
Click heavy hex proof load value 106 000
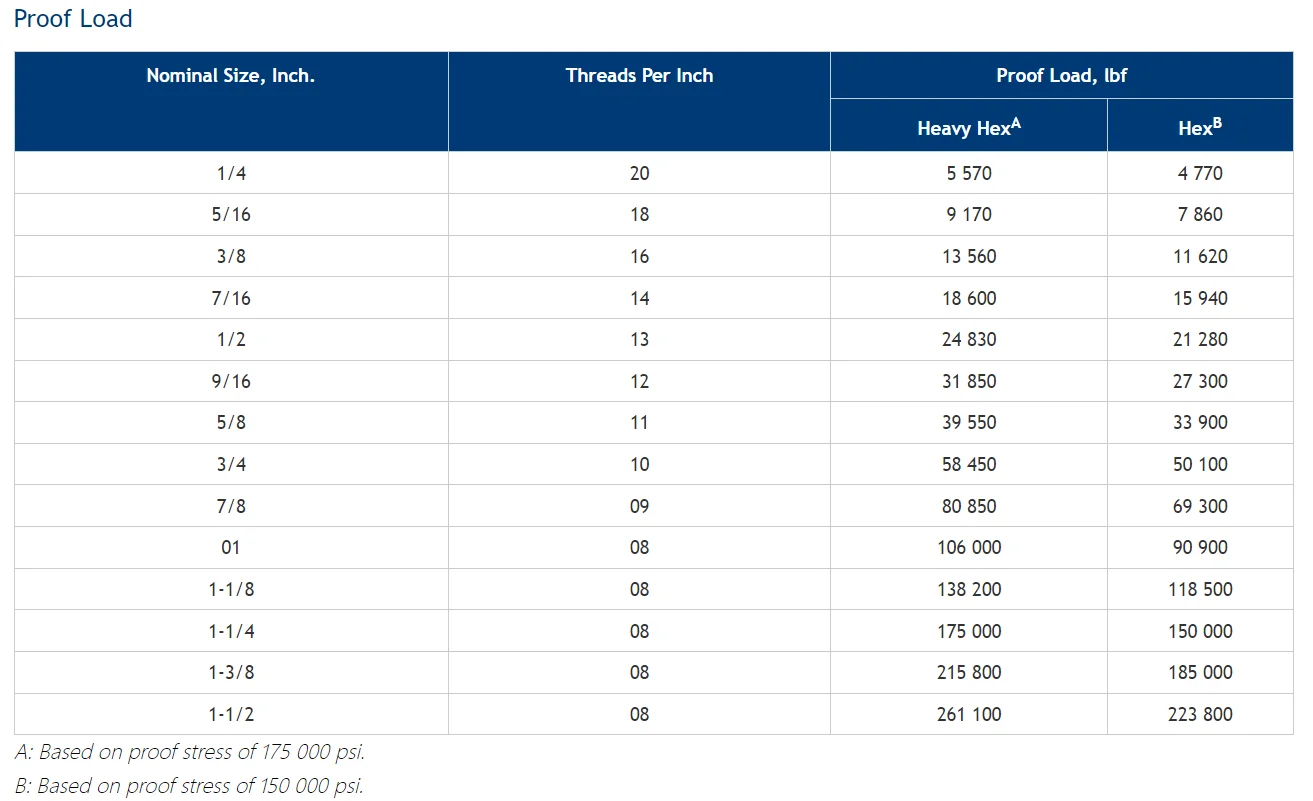tap(969, 547)
